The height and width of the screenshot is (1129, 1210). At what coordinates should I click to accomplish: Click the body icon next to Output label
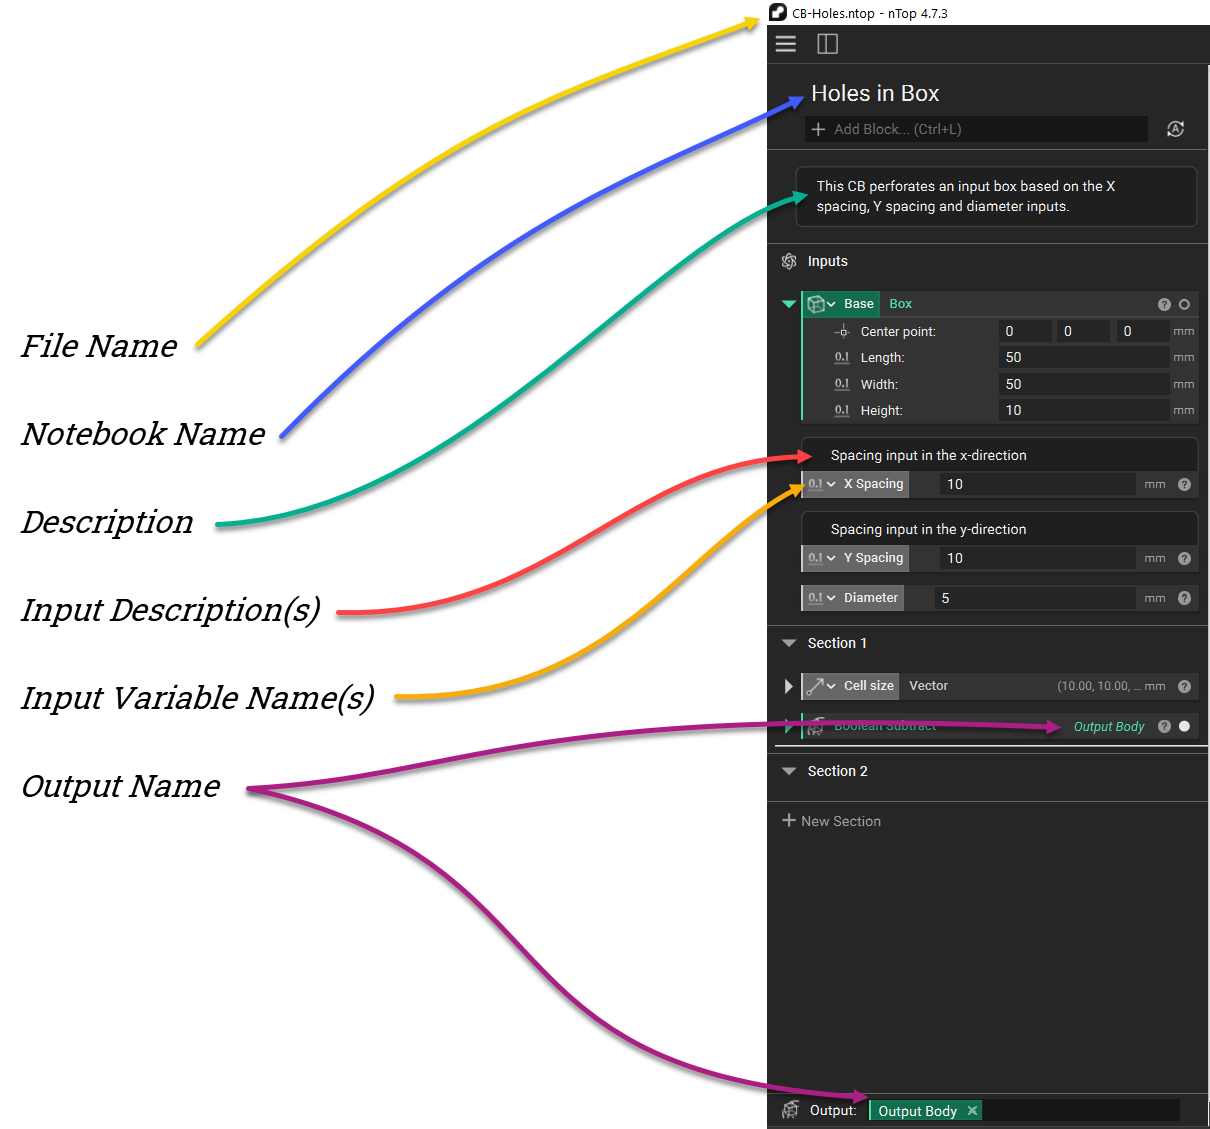(789, 1110)
